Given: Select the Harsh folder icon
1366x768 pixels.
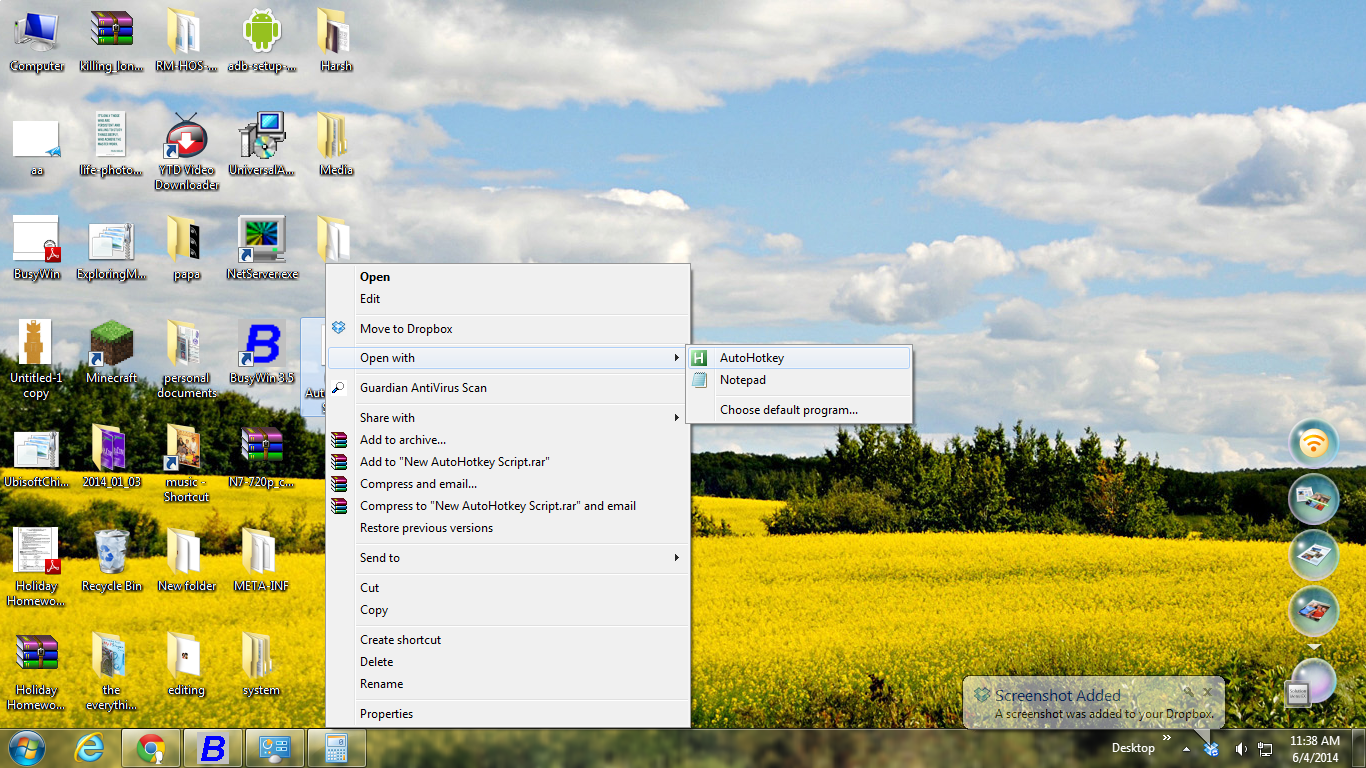Looking at the screenshot, I should point(336,41).
